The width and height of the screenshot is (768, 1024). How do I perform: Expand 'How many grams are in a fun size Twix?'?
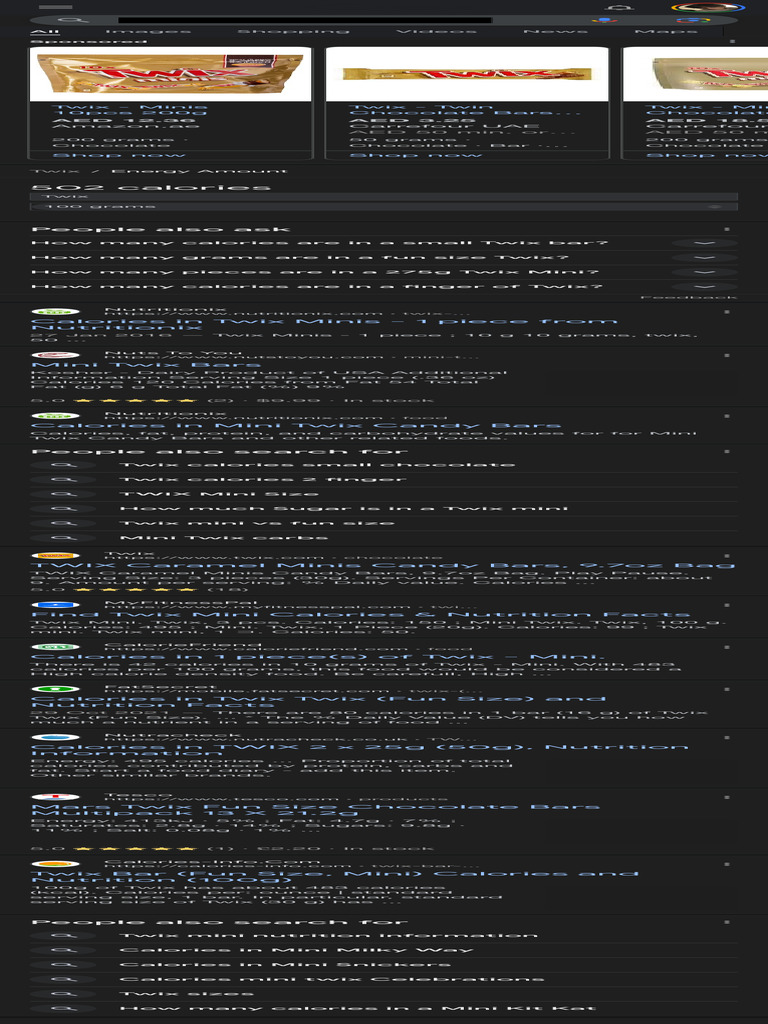coord(384,257)
